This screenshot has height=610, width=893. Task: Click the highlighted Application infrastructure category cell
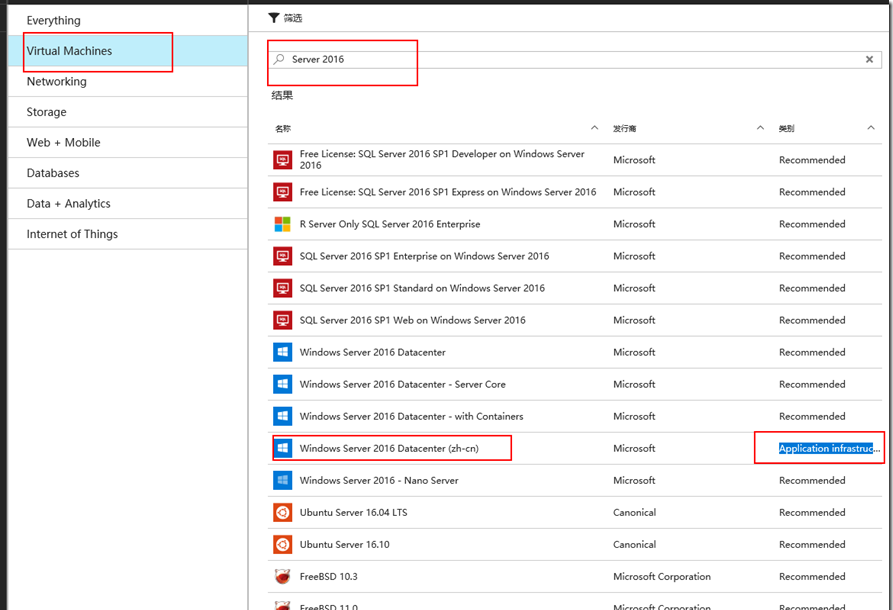click(829, 448)
